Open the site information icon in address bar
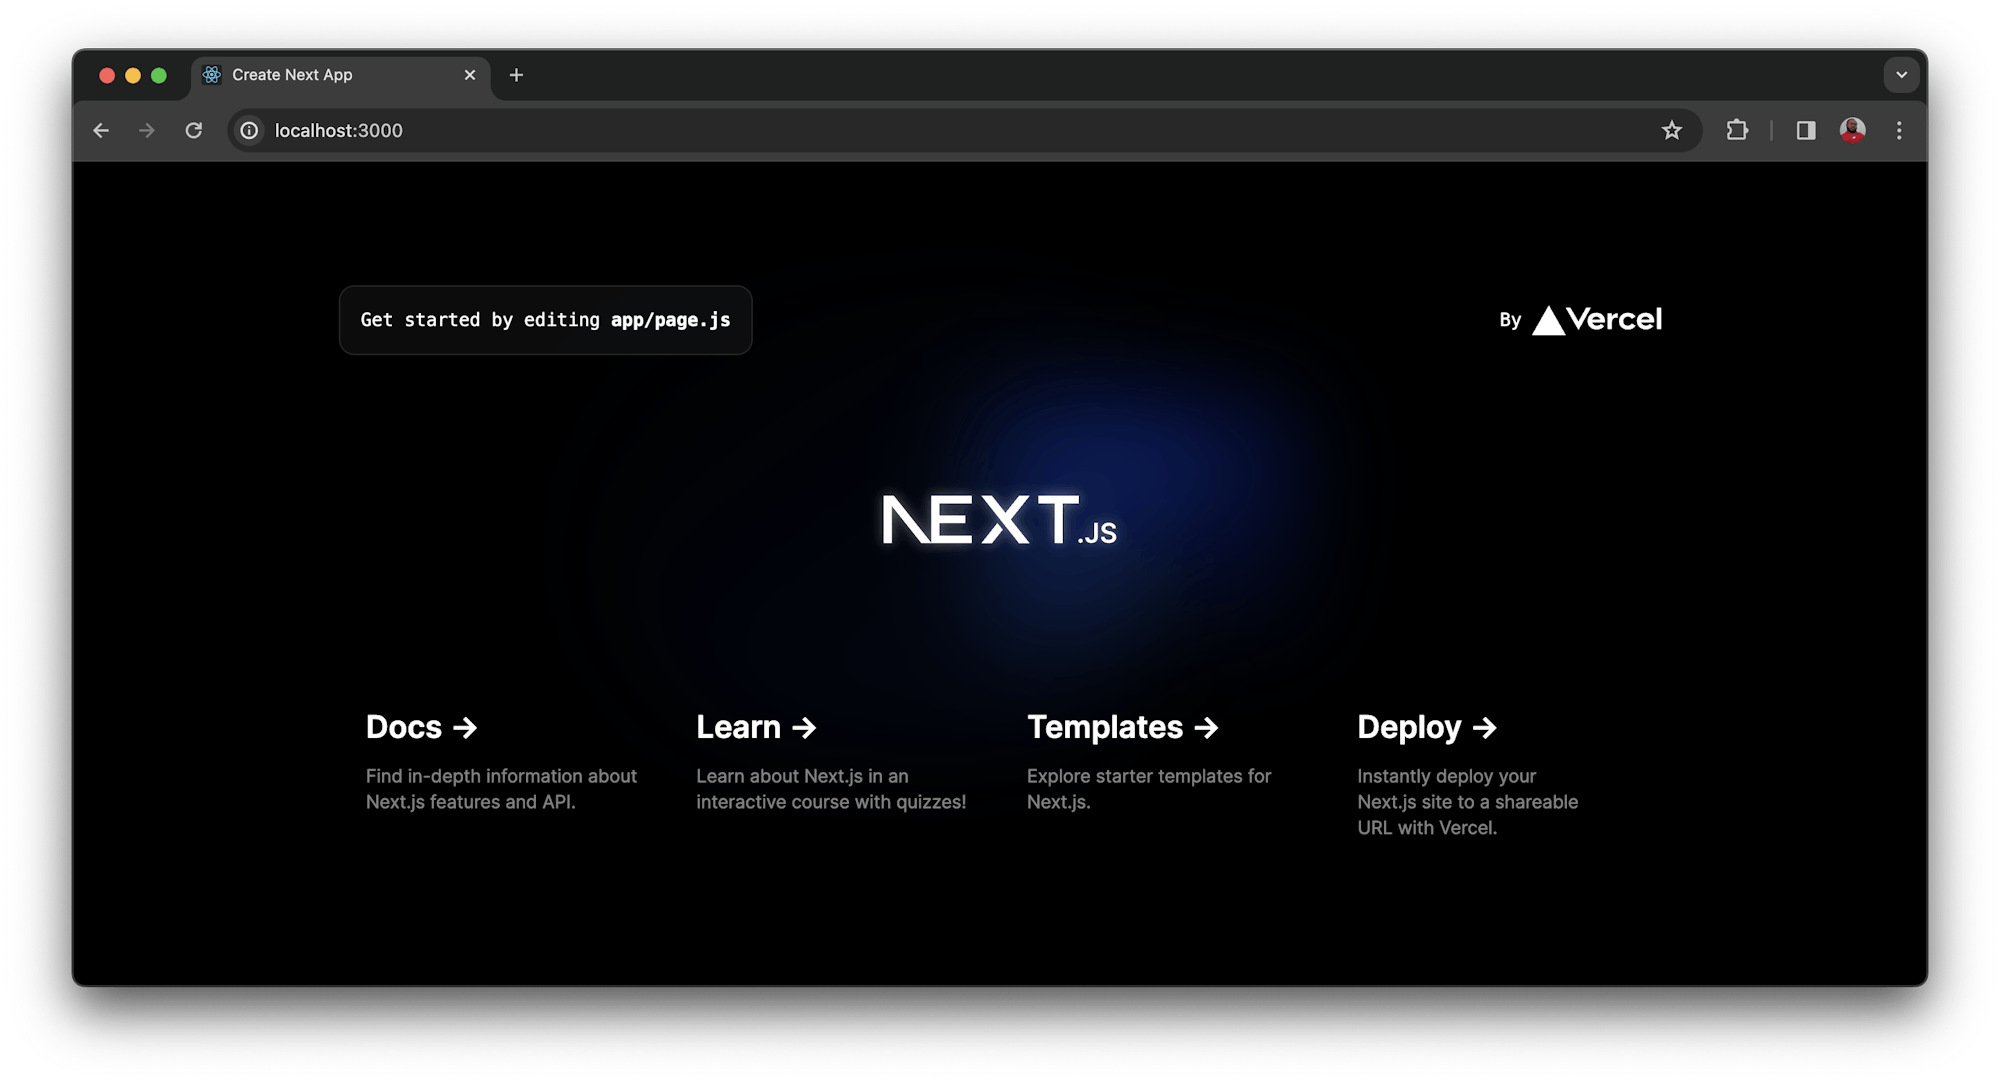This screenshot has width=2000, height=1082. tap(248, 130)
